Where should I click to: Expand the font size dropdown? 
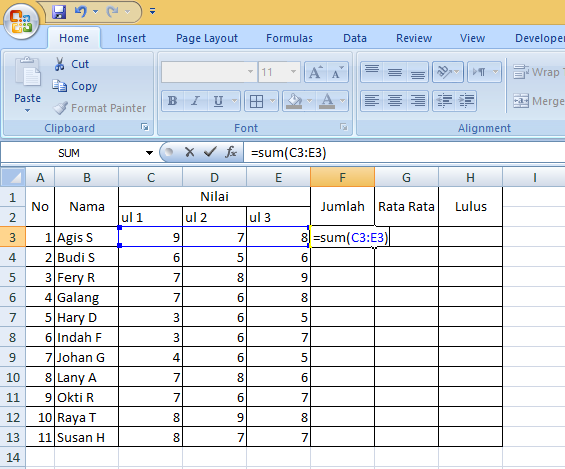(293, 72)
